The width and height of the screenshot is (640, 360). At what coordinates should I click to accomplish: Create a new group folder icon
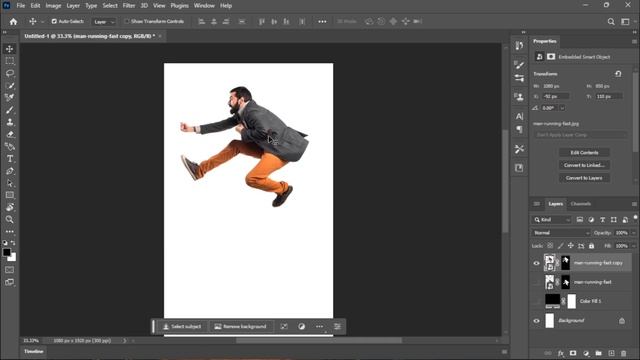point(598,353)
